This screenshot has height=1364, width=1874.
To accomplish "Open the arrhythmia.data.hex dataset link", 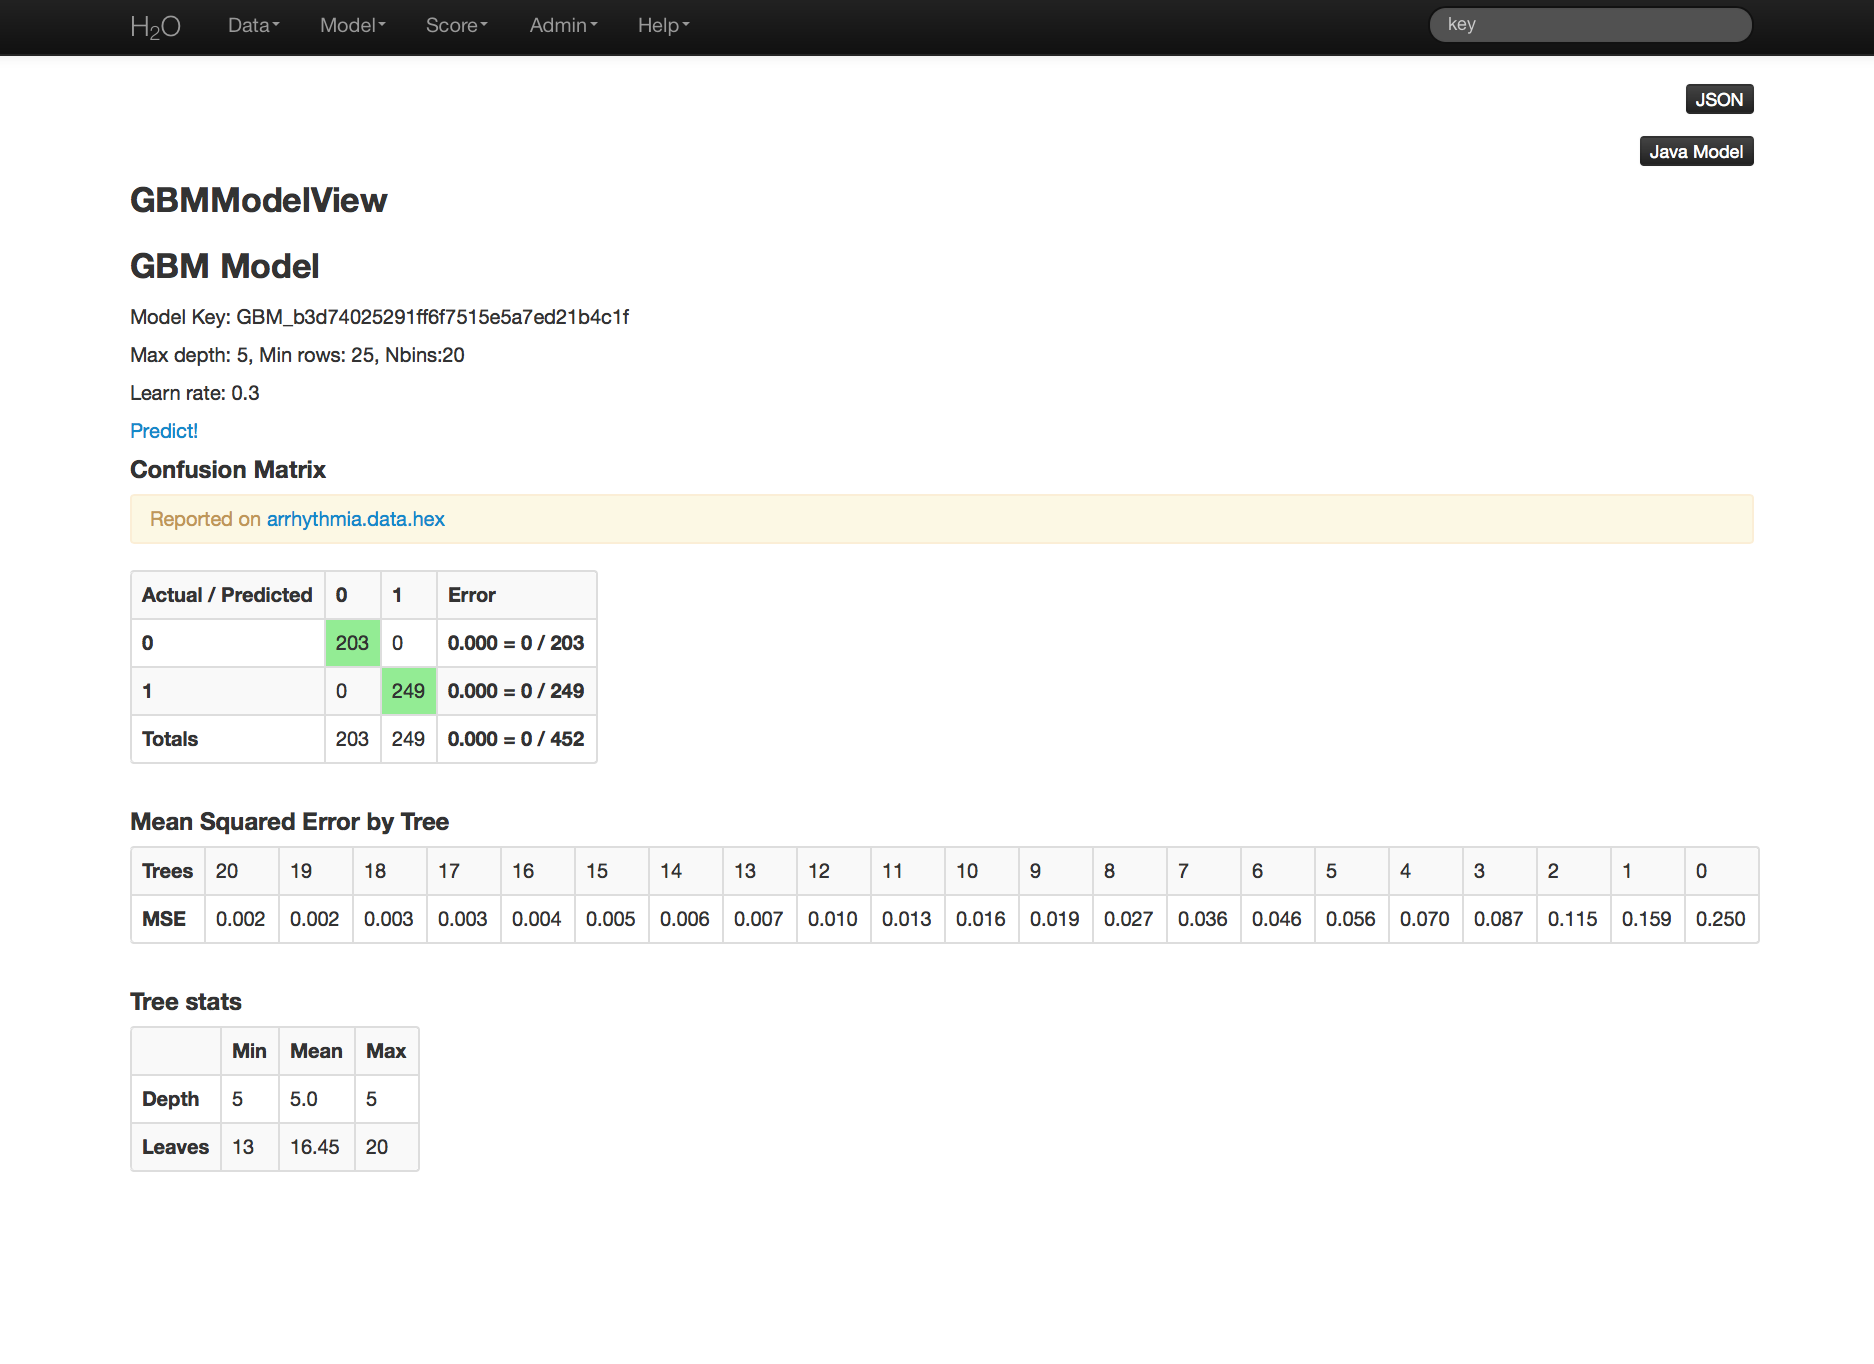I will 355,519.
